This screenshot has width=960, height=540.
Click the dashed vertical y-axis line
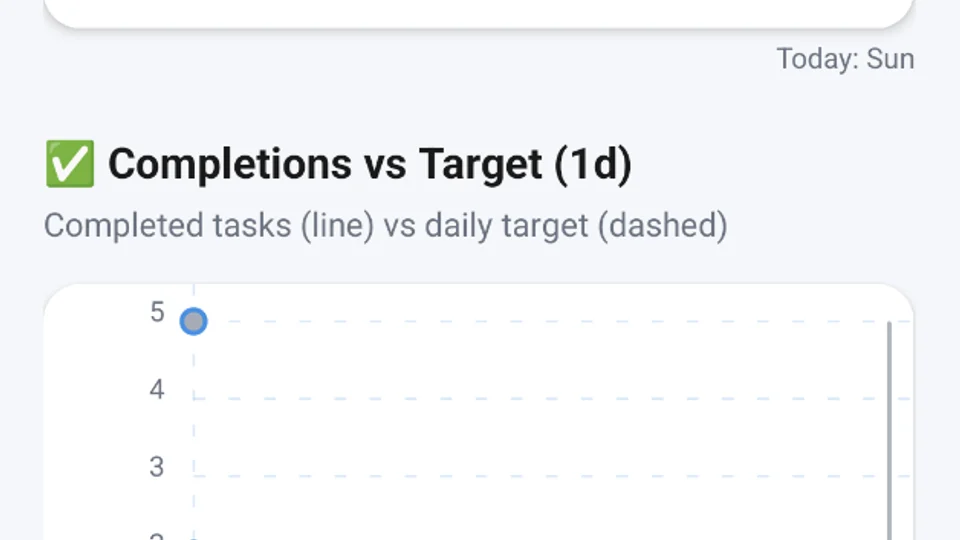pyautogui.click(x=193, y=430)
